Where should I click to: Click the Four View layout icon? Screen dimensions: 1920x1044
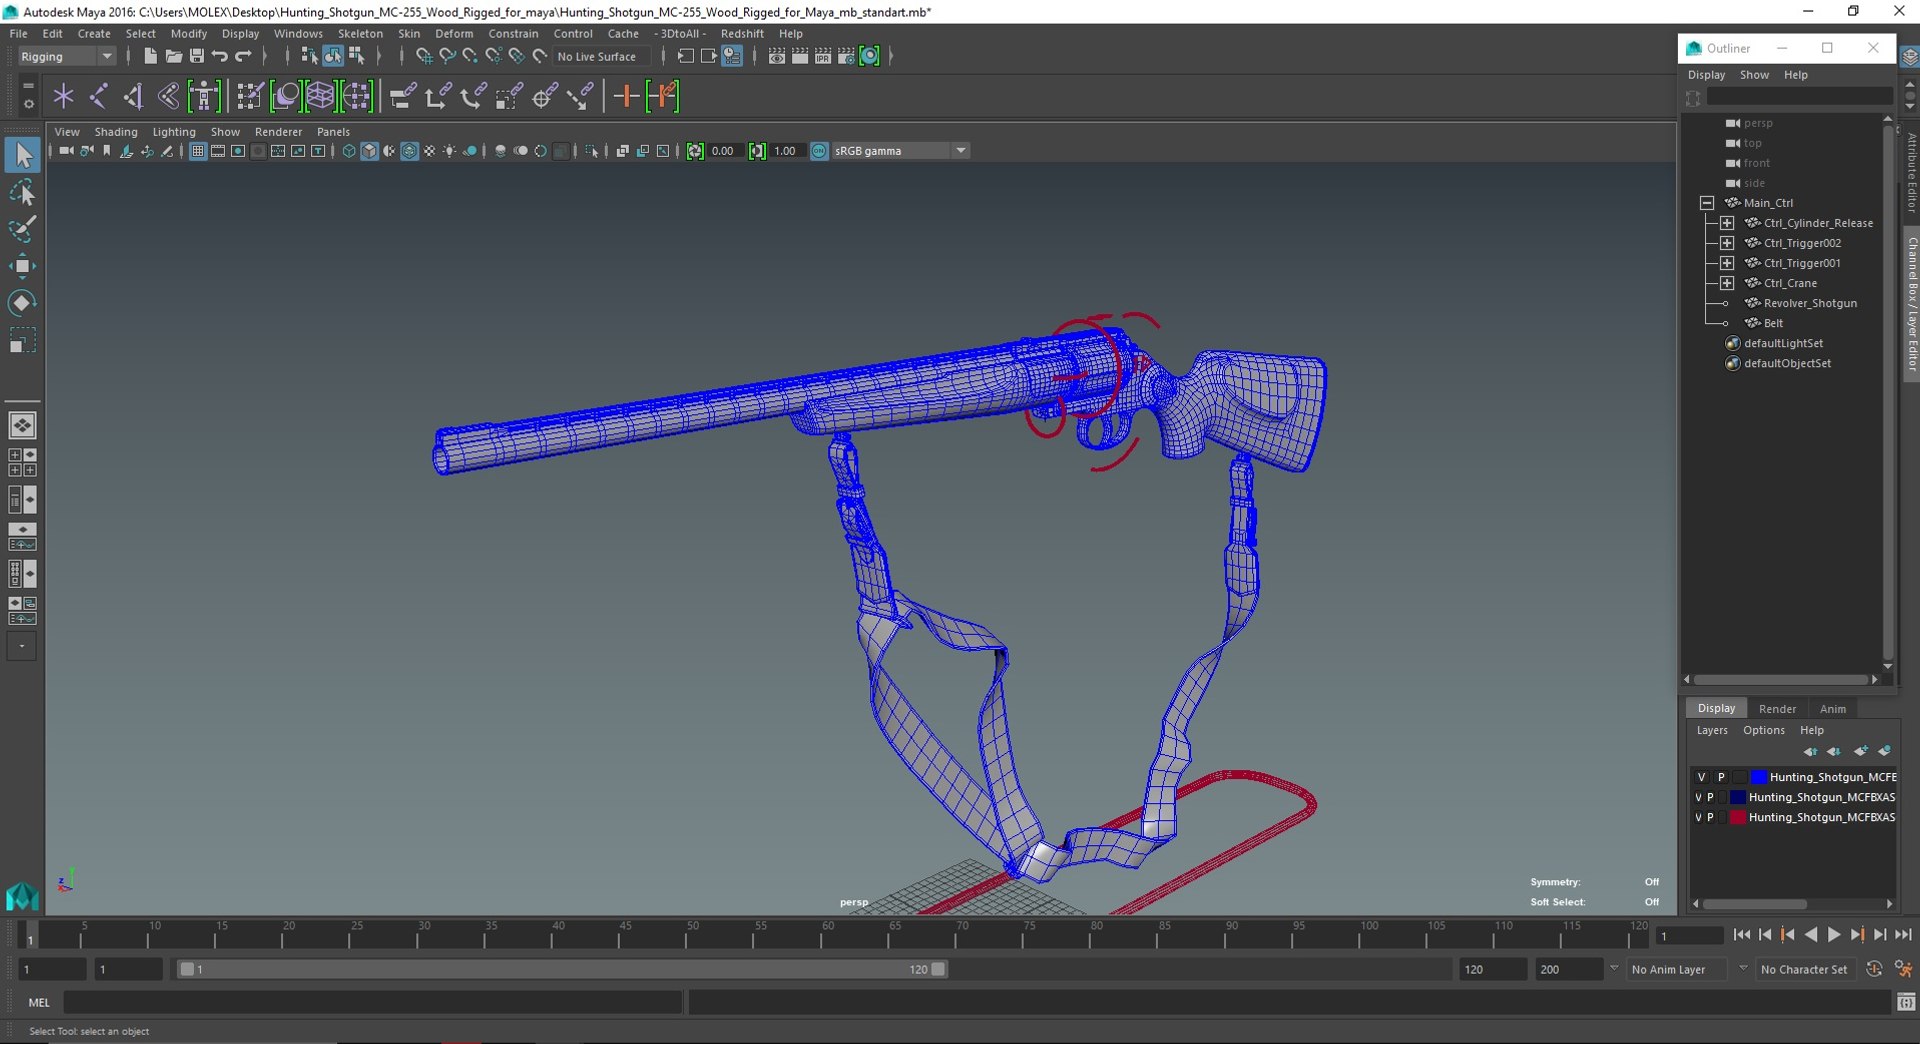(22, 462)
